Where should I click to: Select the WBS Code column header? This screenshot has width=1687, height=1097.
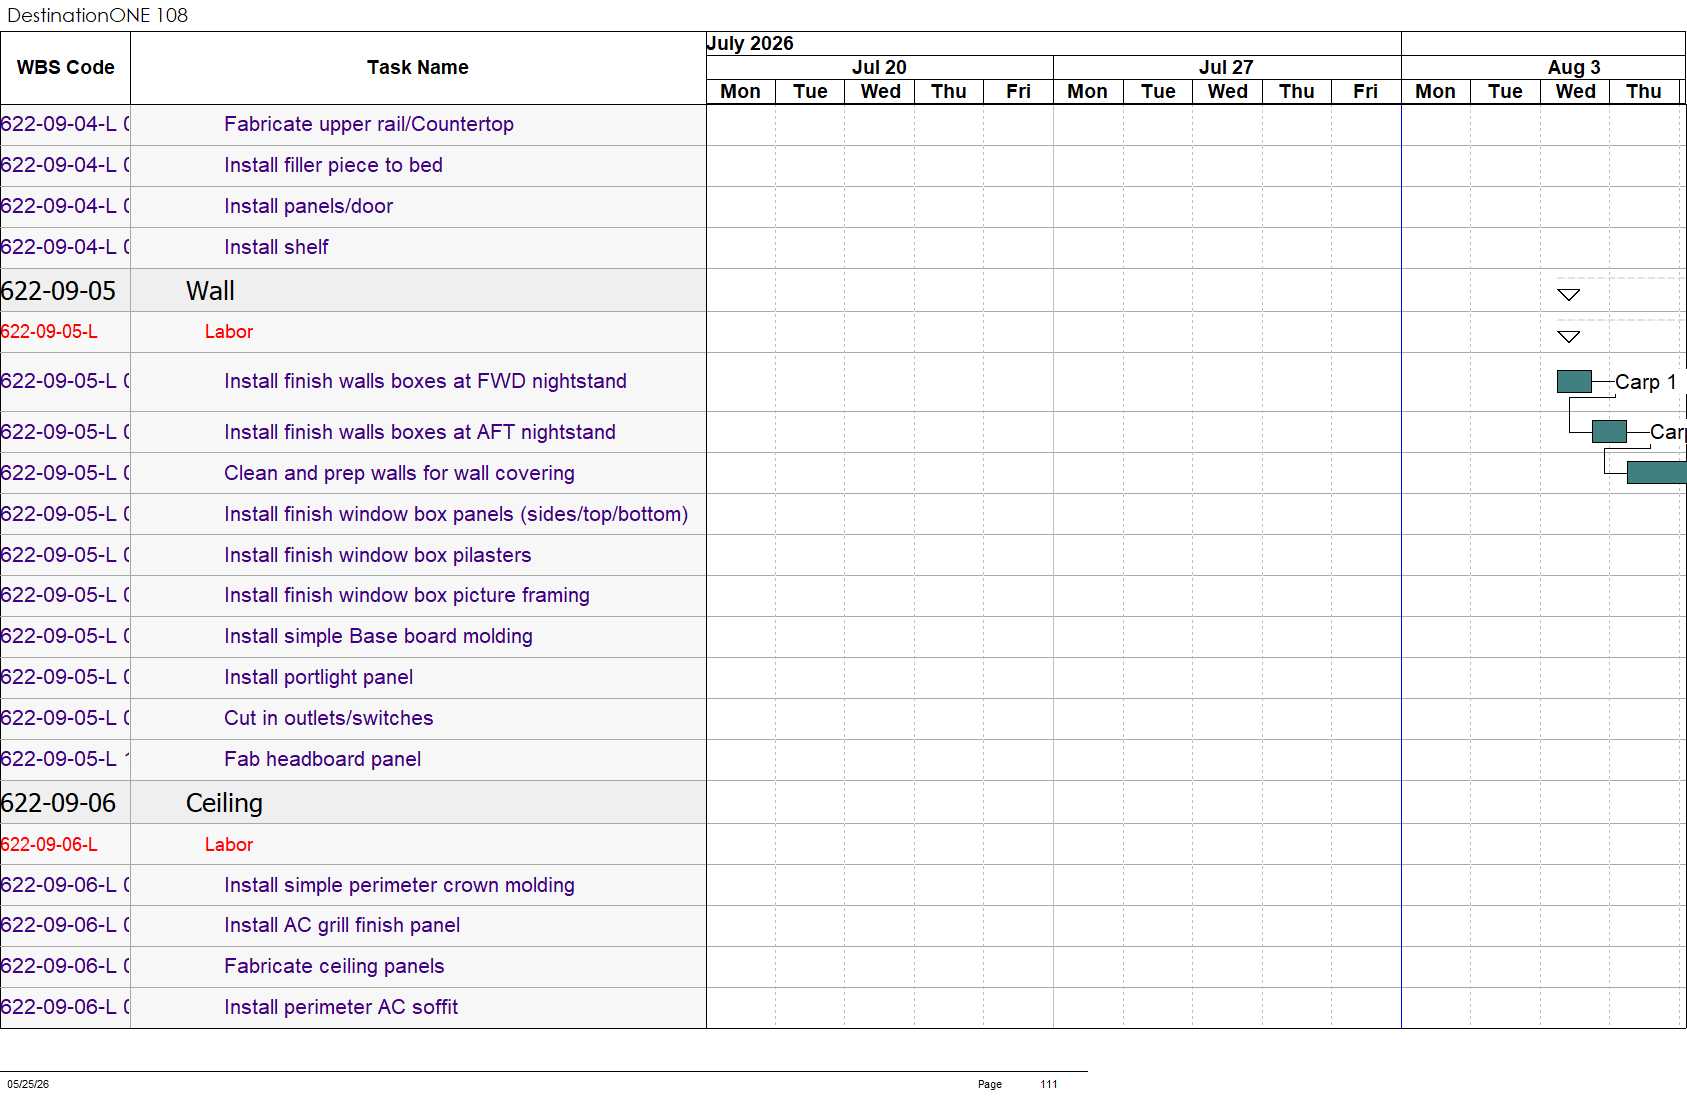[x=66, y=68]
